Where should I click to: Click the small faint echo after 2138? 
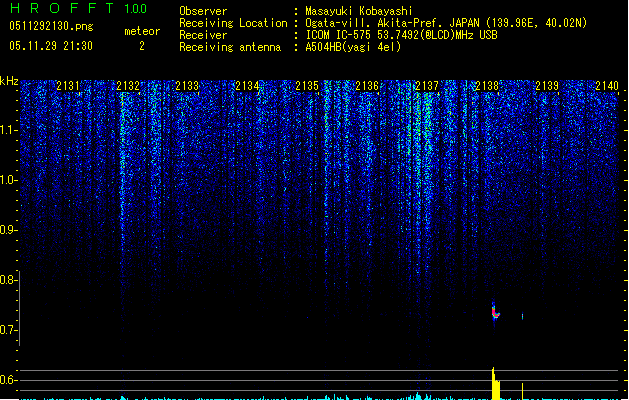coord(522,317)
